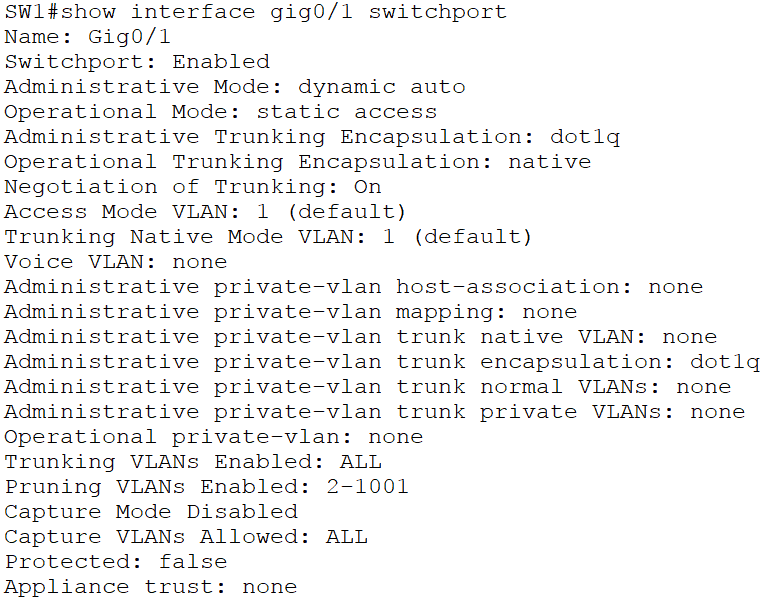Click the private-vlan mapping line
This screenshot has height=600, width=776.
(290, 312)
